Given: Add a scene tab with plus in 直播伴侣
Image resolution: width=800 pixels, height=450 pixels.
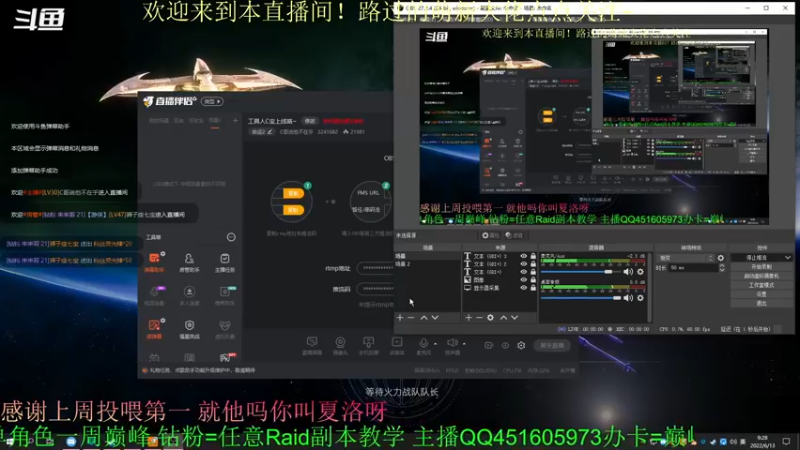Looking at the screenshot, I should pos(235,121).
